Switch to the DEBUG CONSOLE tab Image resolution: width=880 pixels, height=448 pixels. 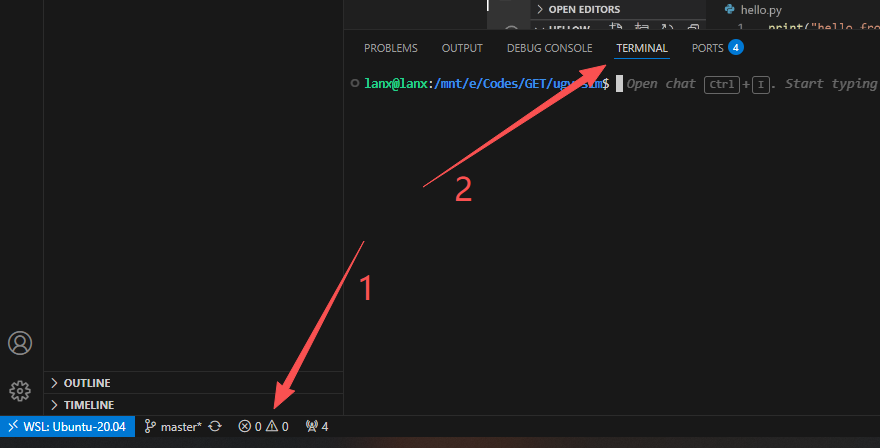coord(549,48)
